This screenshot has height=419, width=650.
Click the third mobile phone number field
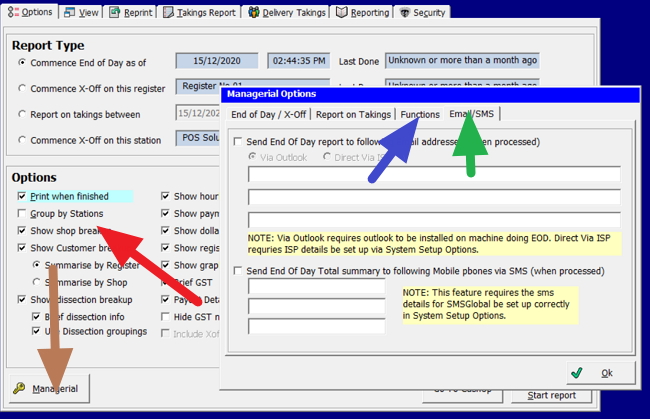click(x=317, y=326)
